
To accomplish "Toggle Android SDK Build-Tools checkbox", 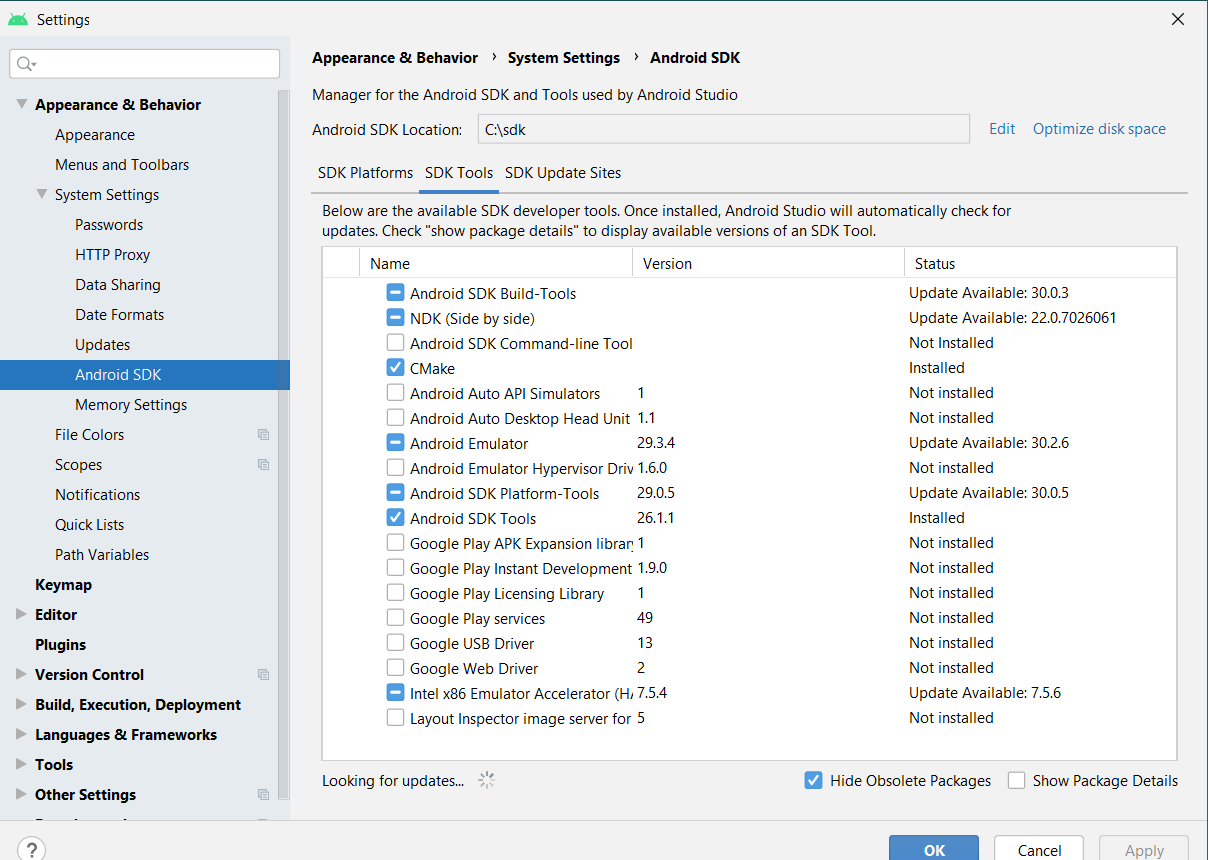I will (395, 293).
